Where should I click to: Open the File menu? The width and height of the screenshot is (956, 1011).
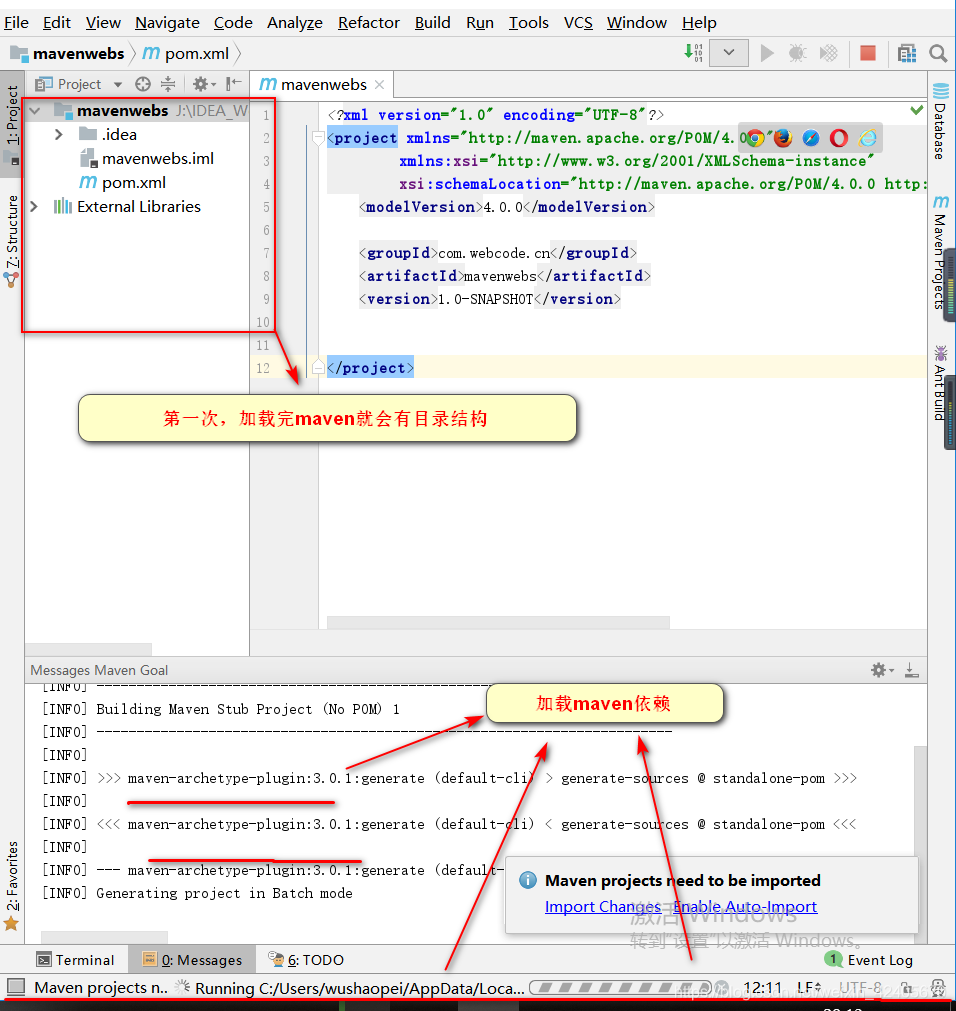16,23
